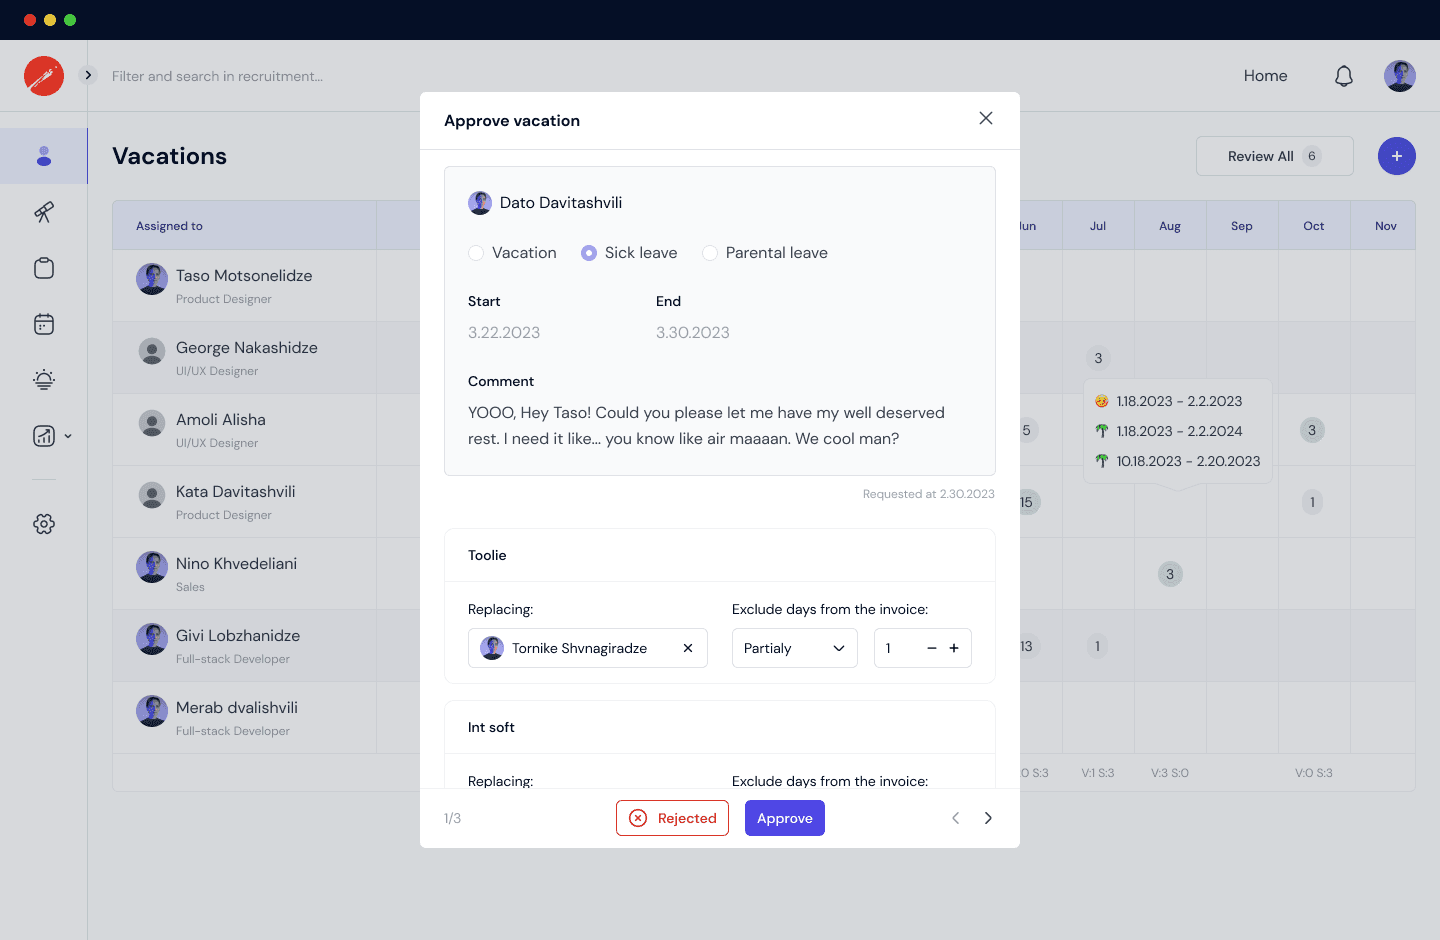This screenshot has width=1440, height=940.
Task: Choose Parental leave for Dato
Action: (710, 253)
